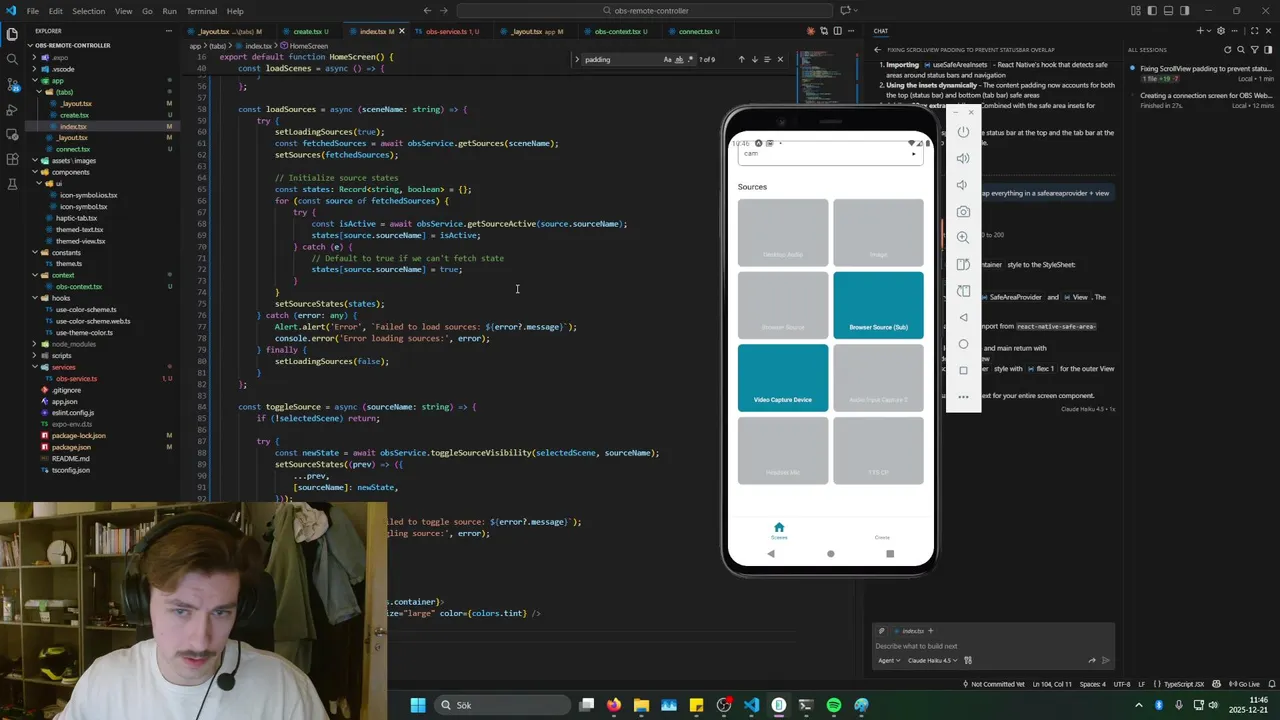Open the Run menu
This screenshot has width=1280, height=720.
tap(169, 11)
